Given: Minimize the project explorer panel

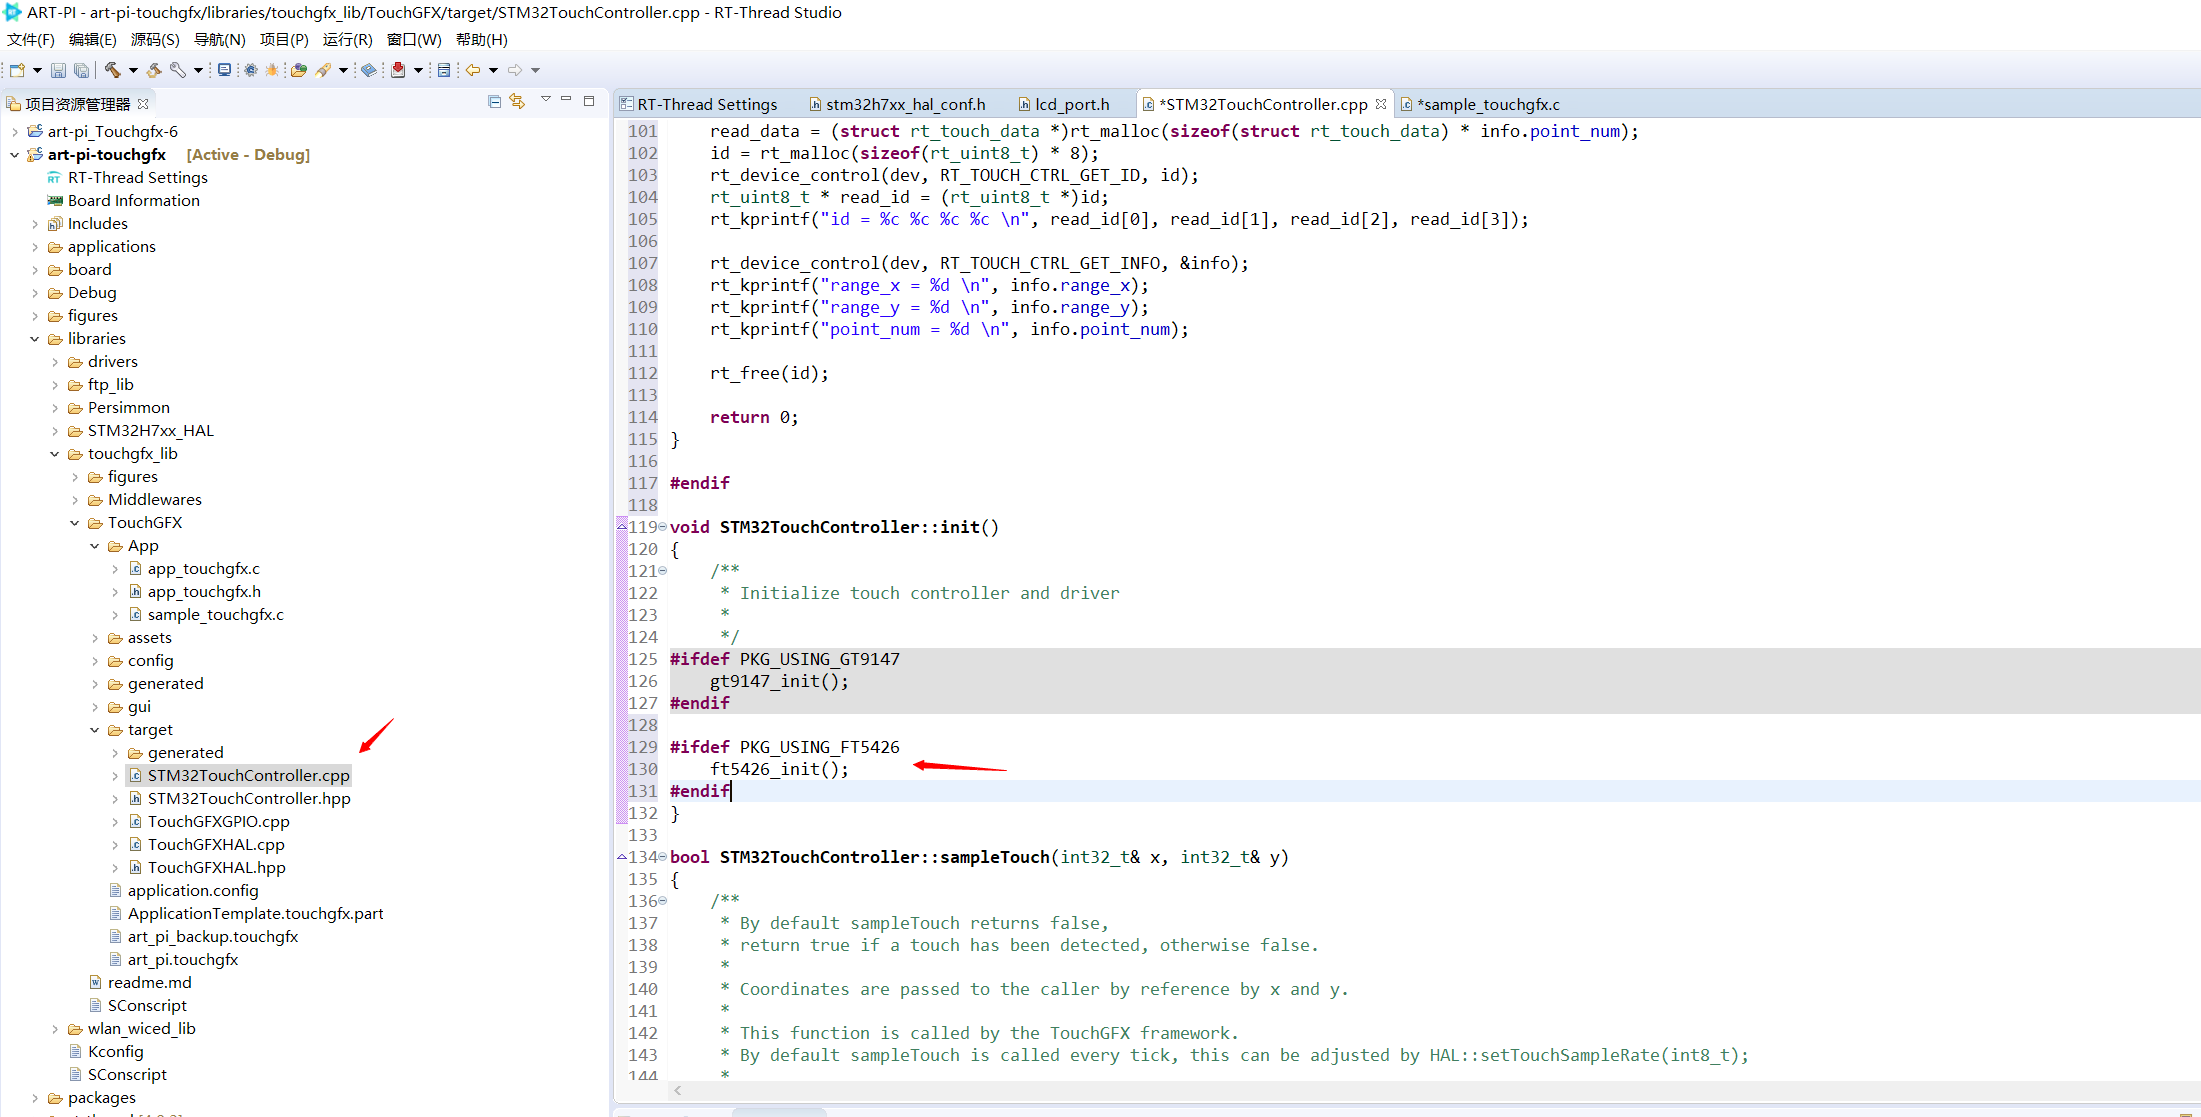Looking at the screenshot, I should [x=566, y=100].
